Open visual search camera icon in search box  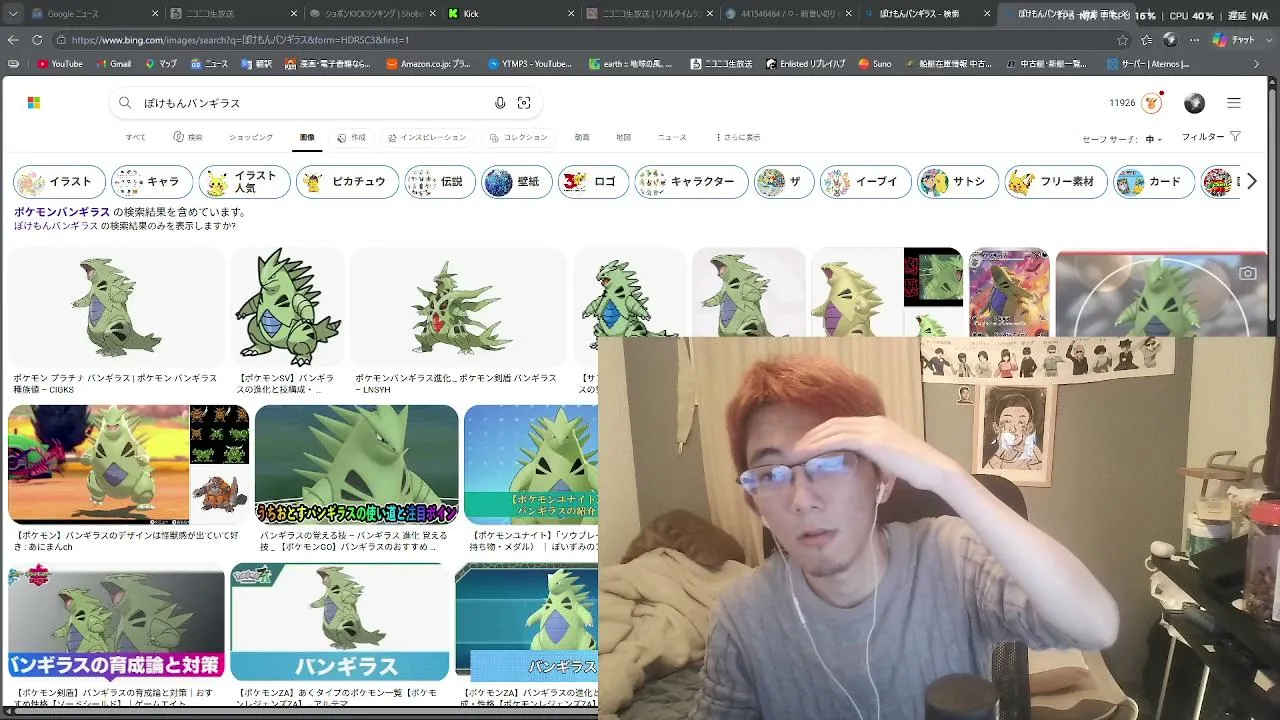click(x=524, y=103)
